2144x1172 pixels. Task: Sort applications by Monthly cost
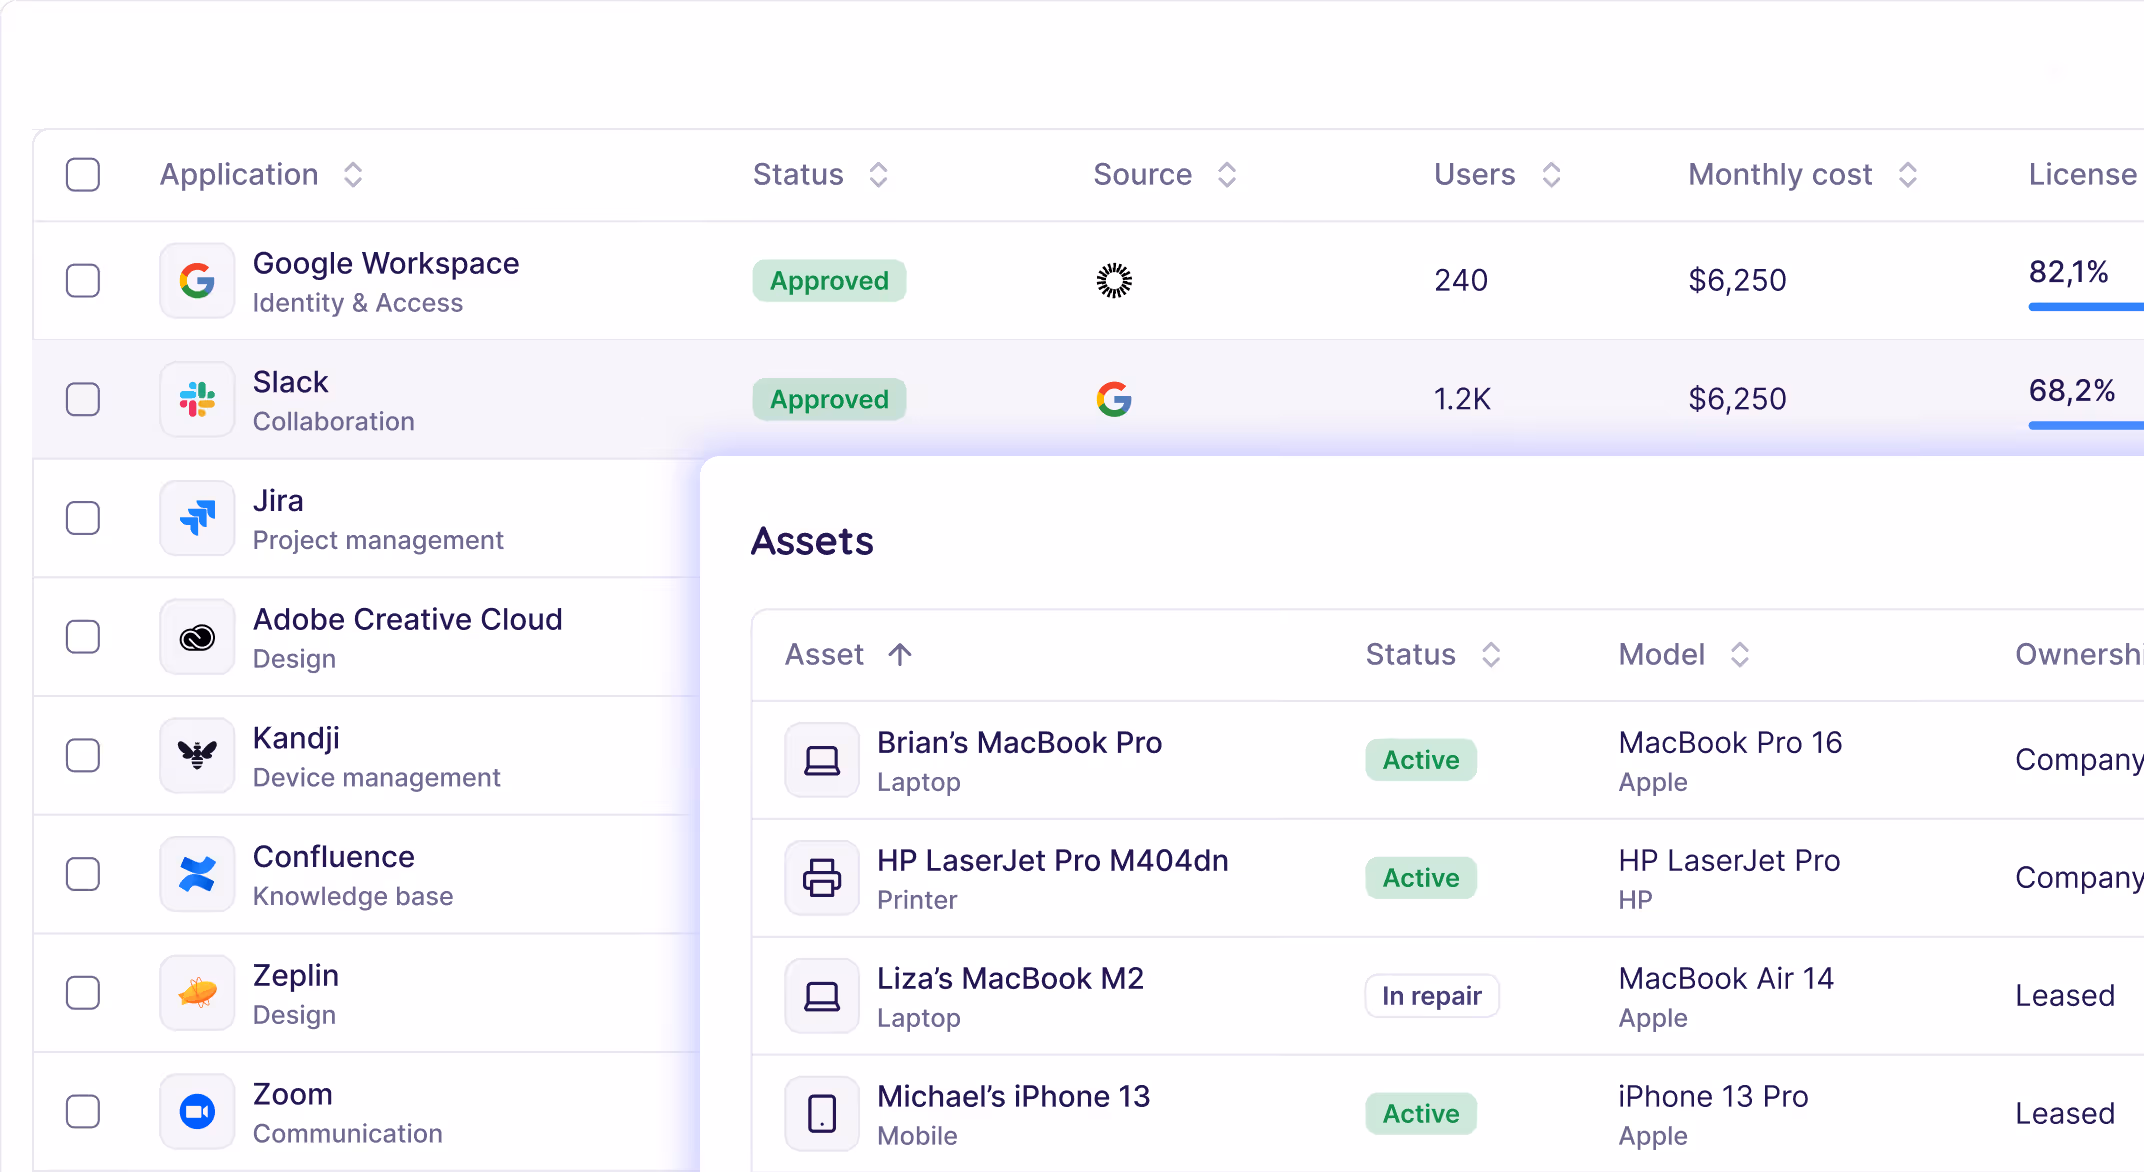pyautogui.click(x=1907, y=175)
